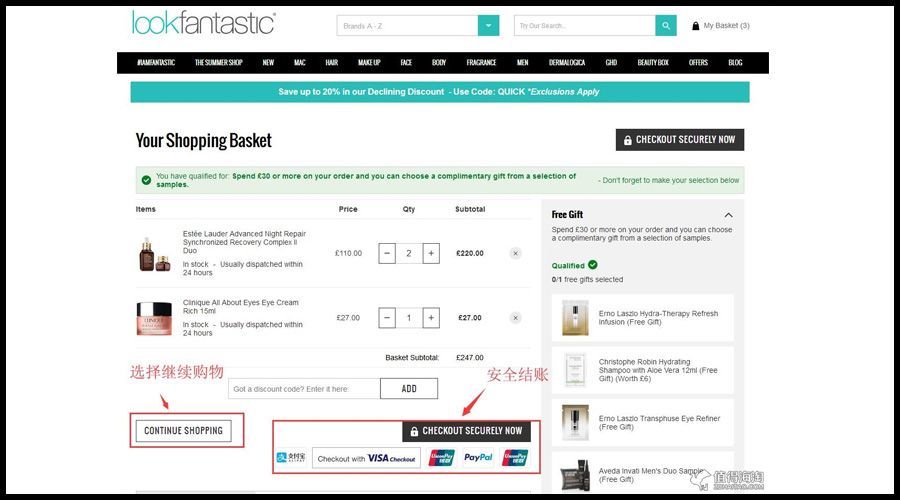The width and height of the screenshot is (900, 500).
Task: Select Erno Laszlo Transphuse Eye Refiner gift
Action: 643,423
